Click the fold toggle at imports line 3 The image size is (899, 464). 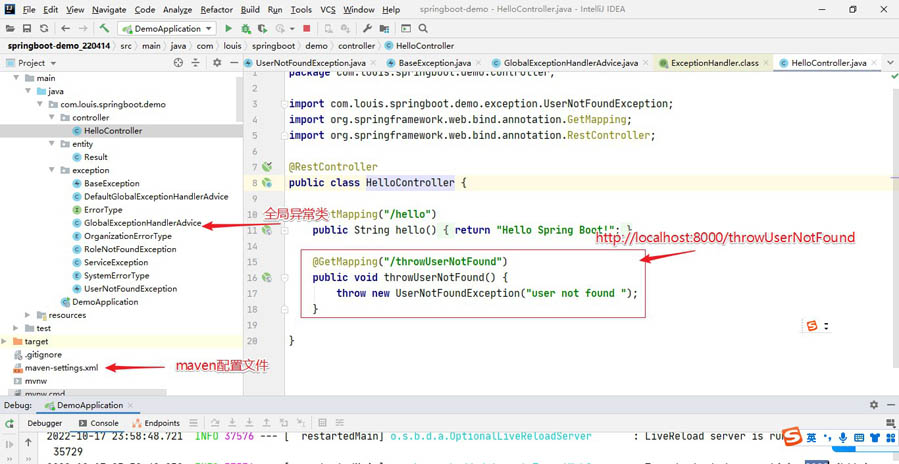pos(284,104)
